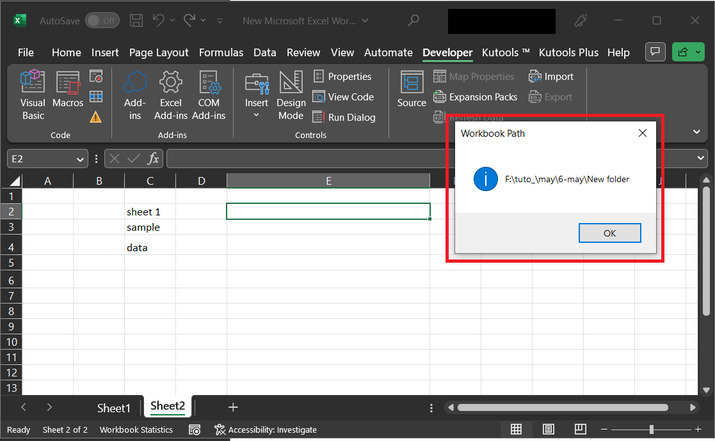Open the XML Source pane
This screenshot has width=715, height=441.
coord(411,90)
